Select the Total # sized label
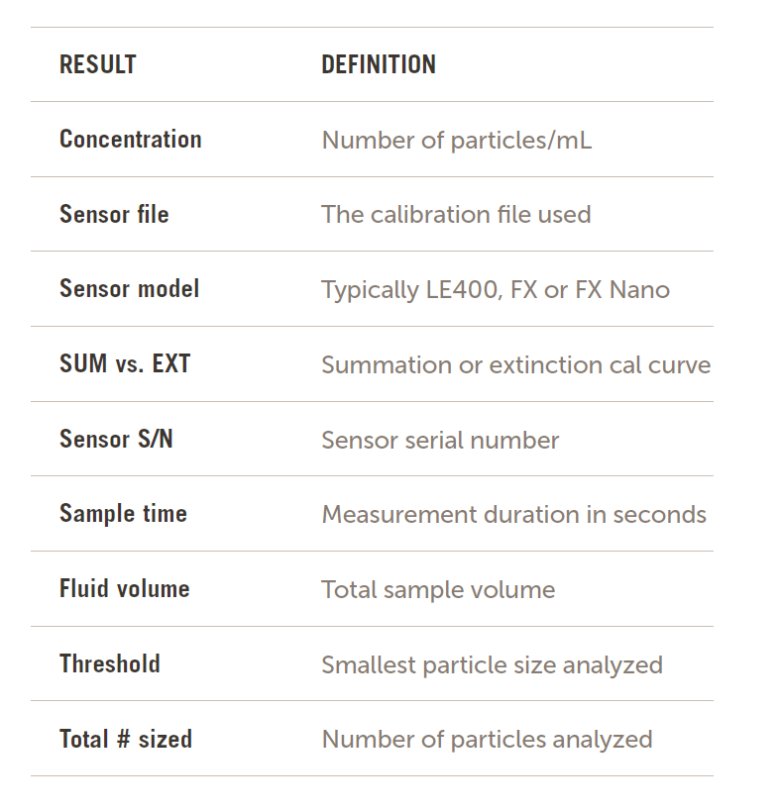The height and width of the screenshot is (812, 780). point(126,740)
